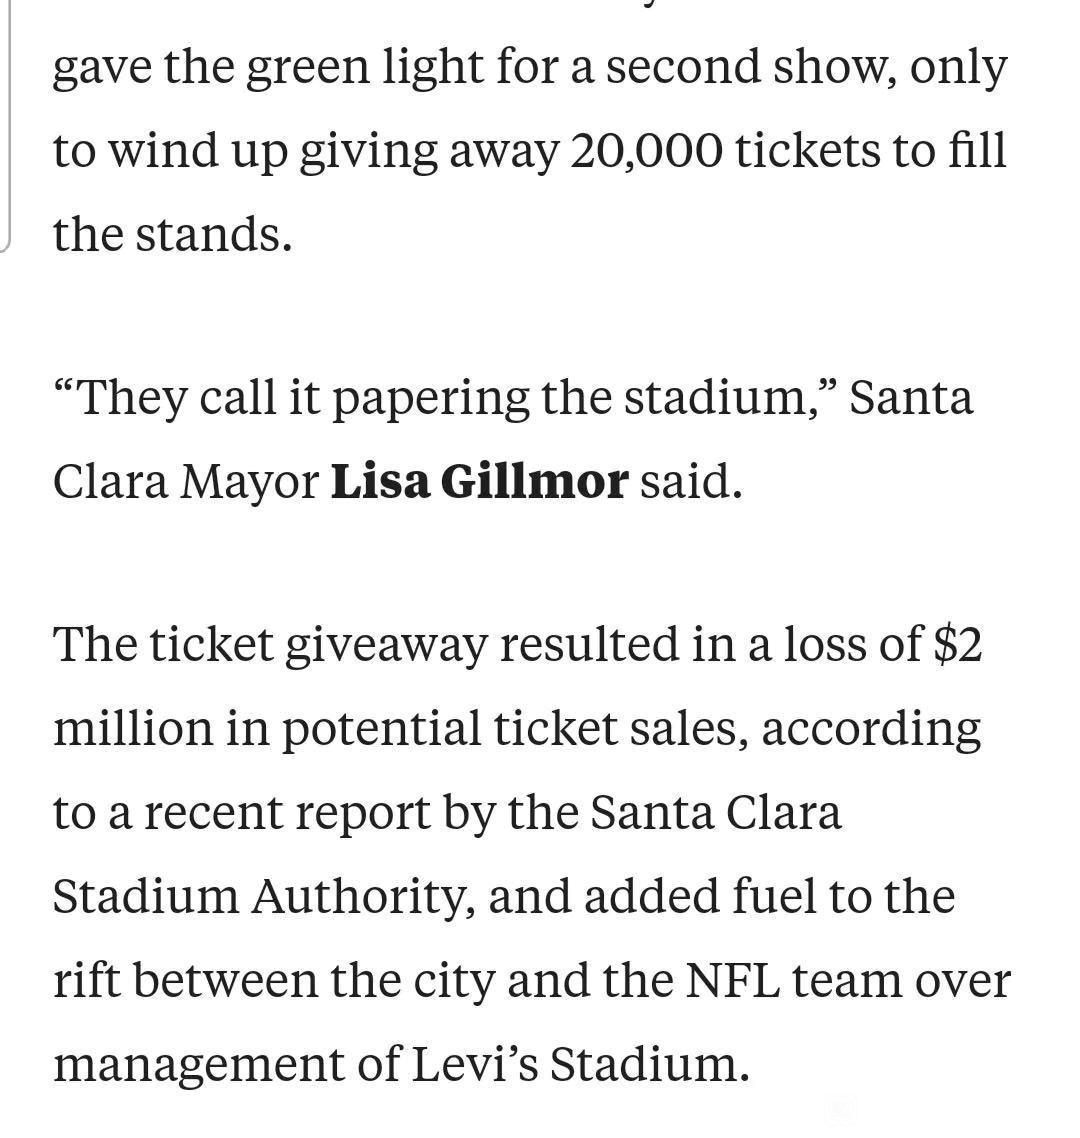Click the bold name Lisa Gillmor
Viewport: 1080px width, 1138px height.
479,482
